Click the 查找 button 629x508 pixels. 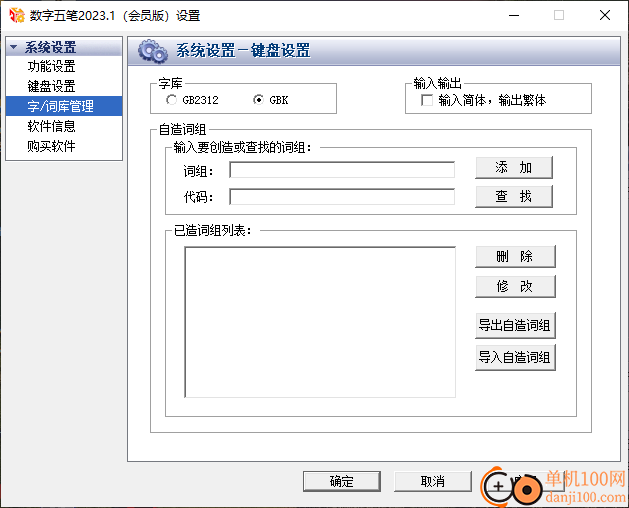(514, 196)
